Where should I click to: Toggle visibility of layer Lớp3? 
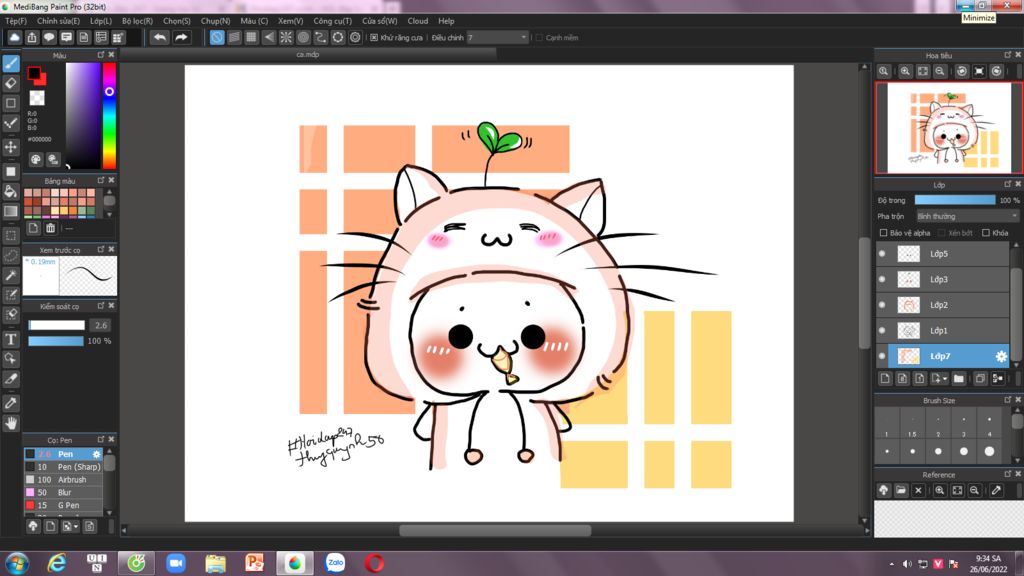click(x=882, y=279)
